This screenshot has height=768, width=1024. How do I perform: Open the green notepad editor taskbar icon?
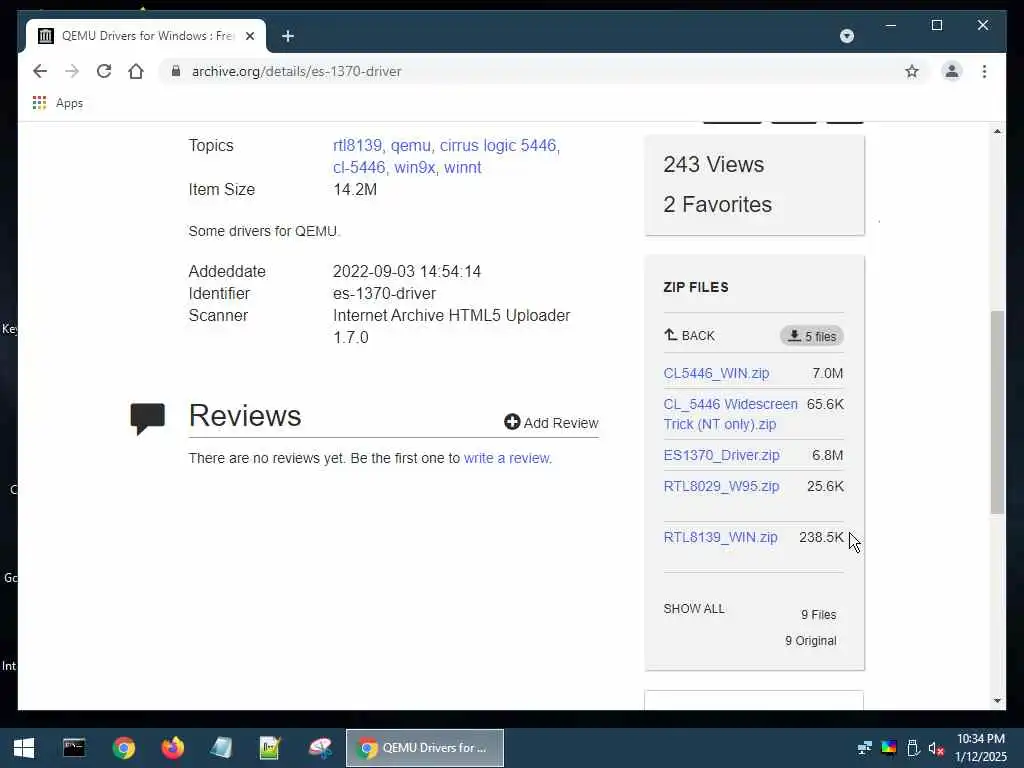point(270,748)
